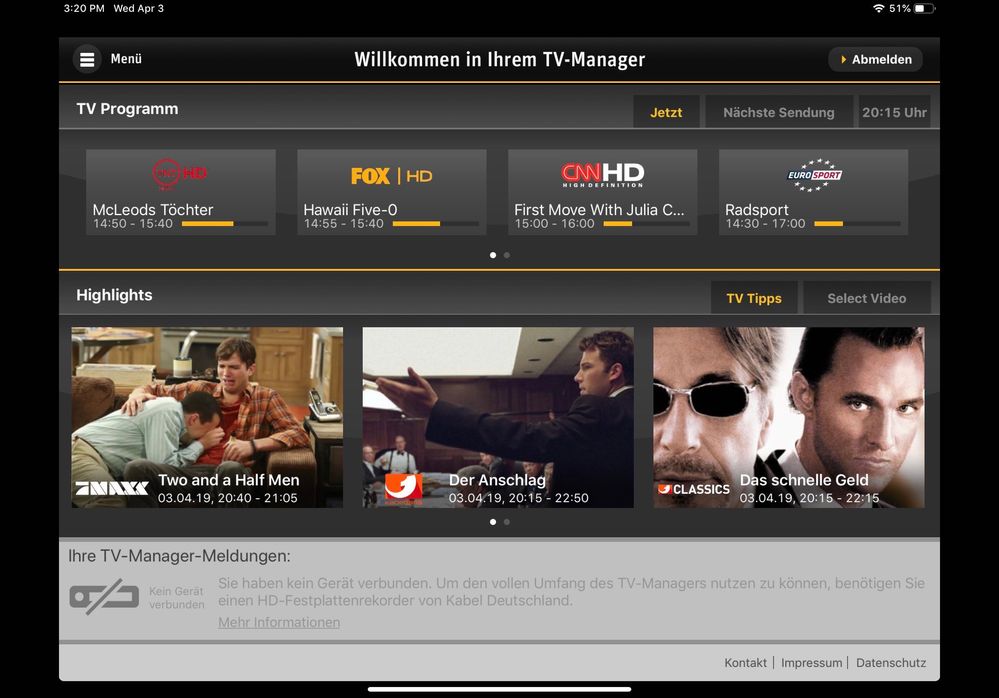This screenshot has width=999, height=698.
Task: Tap the Abmelden logout button
Action: click(x=875, y=59)
